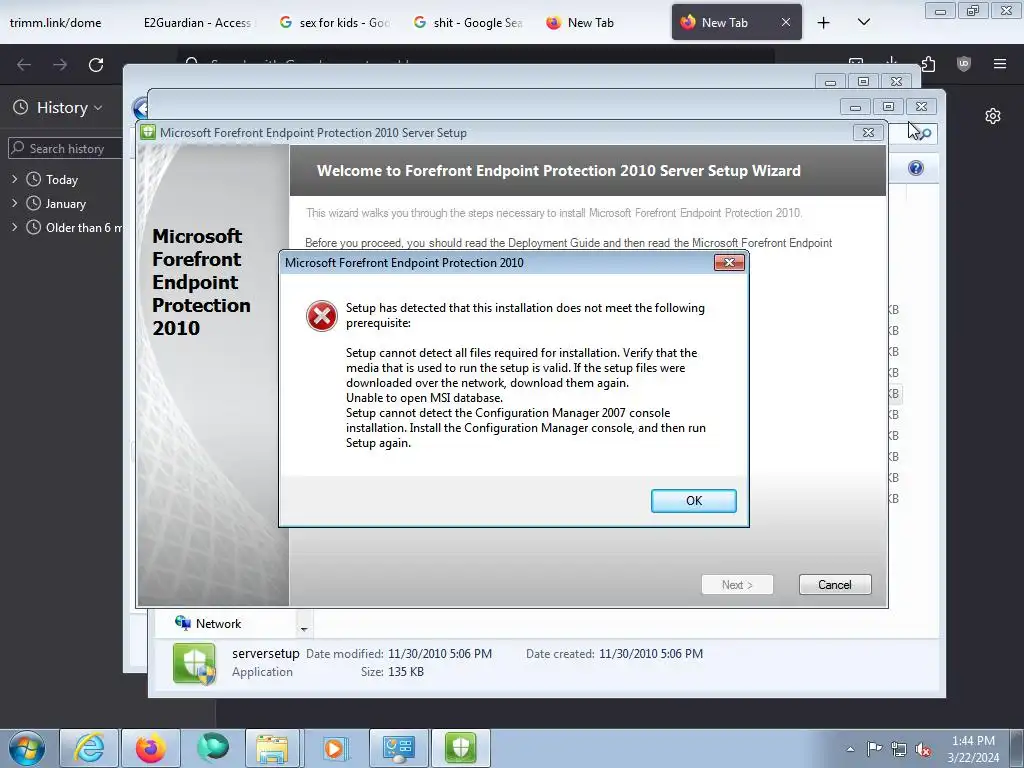
Task: Click the Explorer search magnifier icon
Action: pos(927,134)
